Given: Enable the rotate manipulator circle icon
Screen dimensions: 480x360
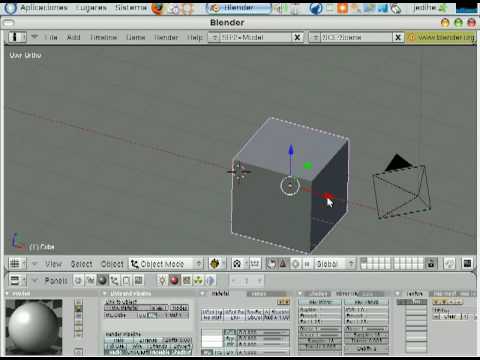Looking at the screenshot, I should pyautogui.click(x=295, y=264).
